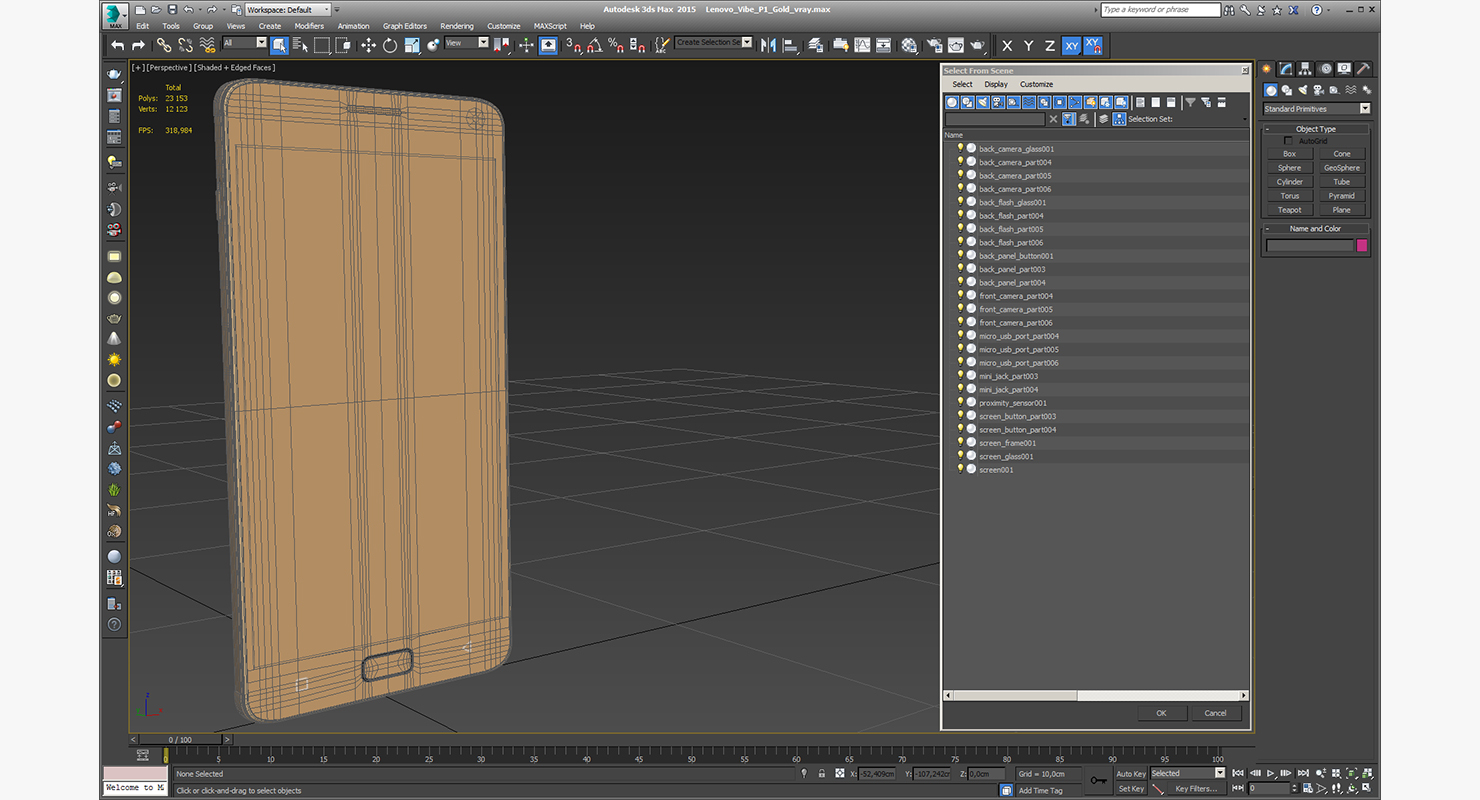Open the Standard Primitives dropdown

point(1316,109)
